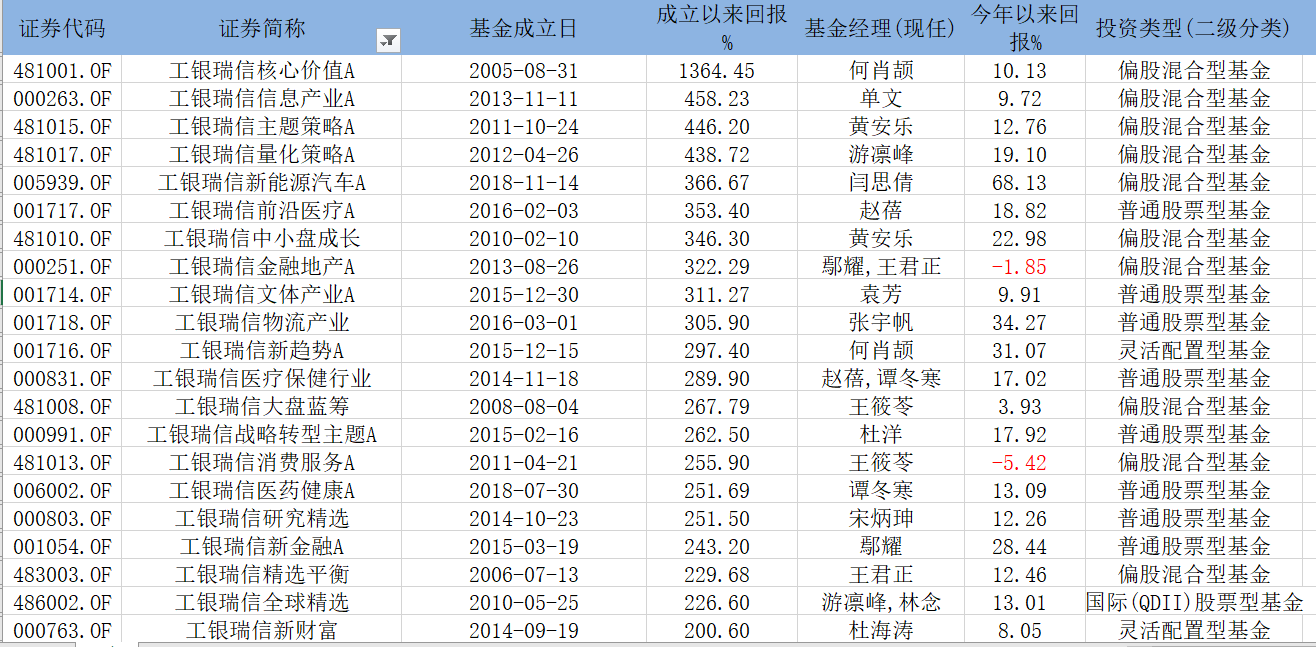Select the 证券代码 column header
This screenshot has width=1316, height=647.
tap(61, 28)
